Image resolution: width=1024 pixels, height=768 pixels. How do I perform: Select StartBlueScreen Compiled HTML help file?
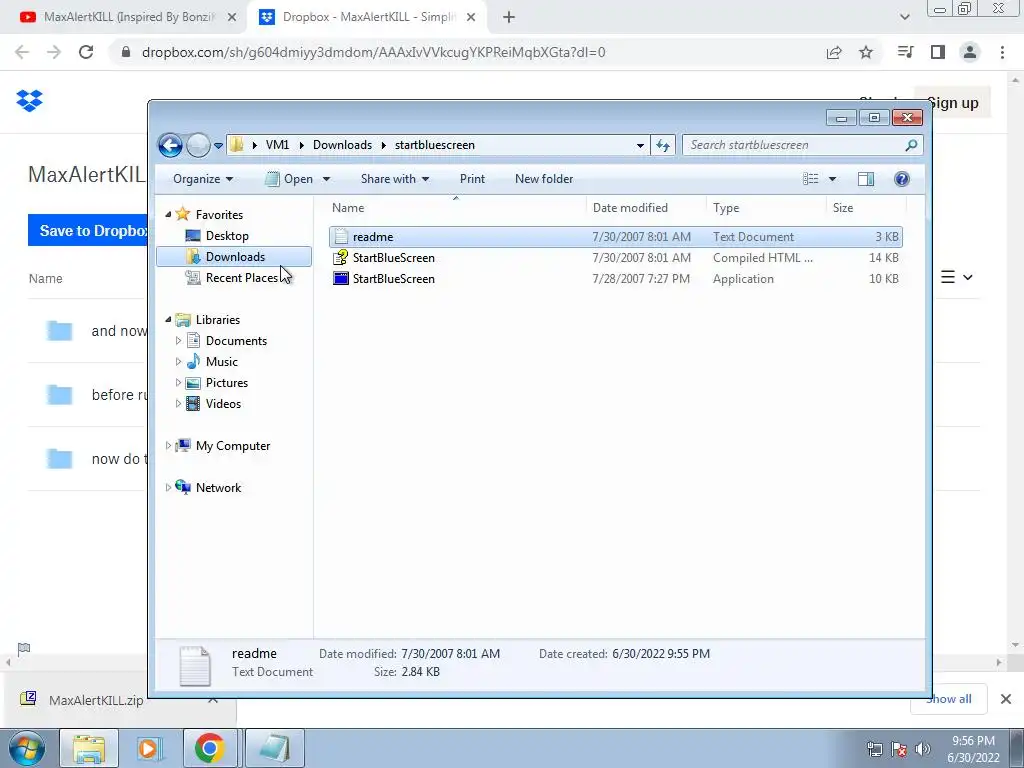[615, 257]
